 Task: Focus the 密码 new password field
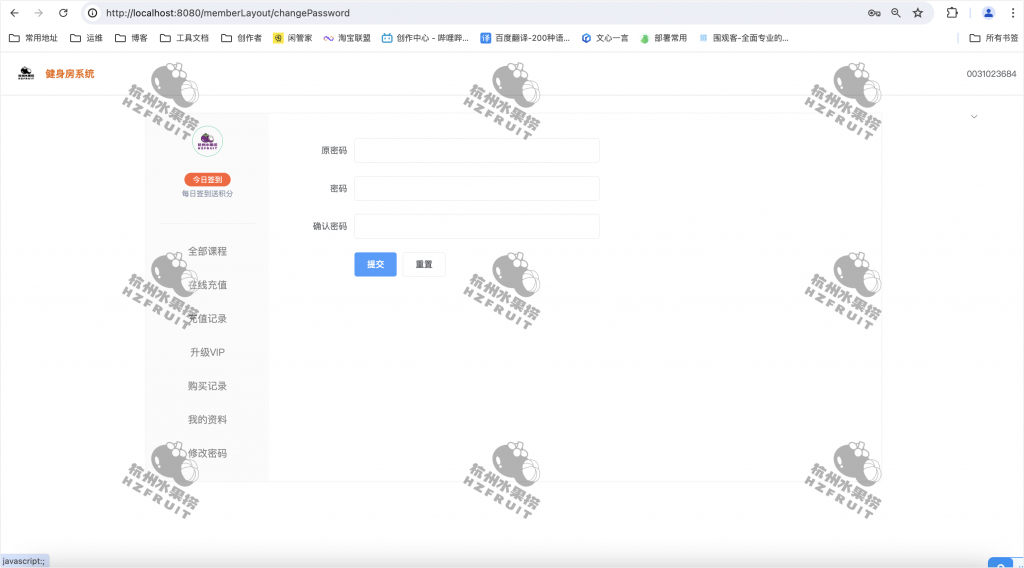coord(477,188)
